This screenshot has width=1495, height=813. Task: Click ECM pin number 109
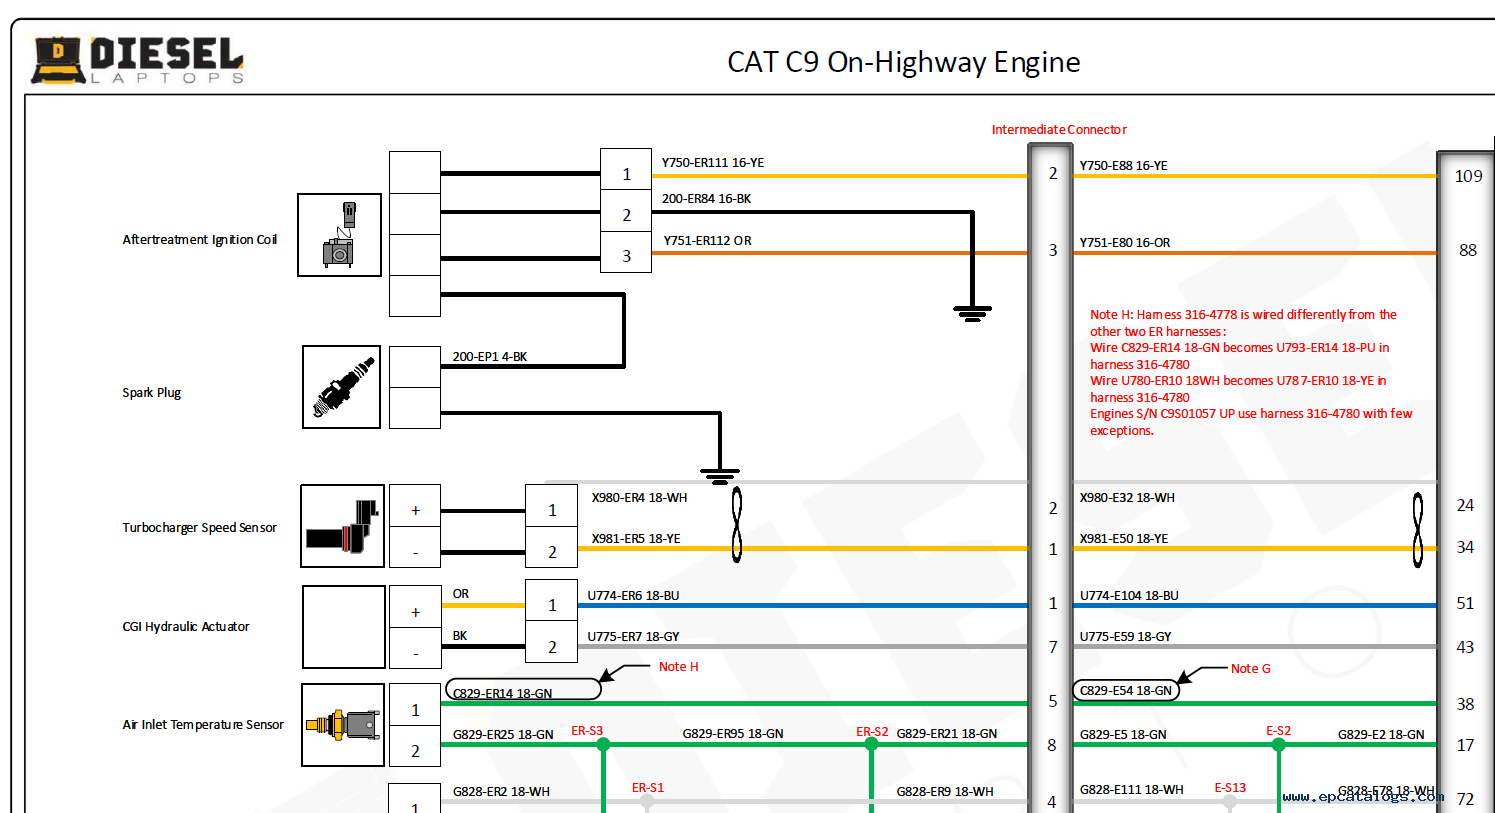(x=1468, y=176)
